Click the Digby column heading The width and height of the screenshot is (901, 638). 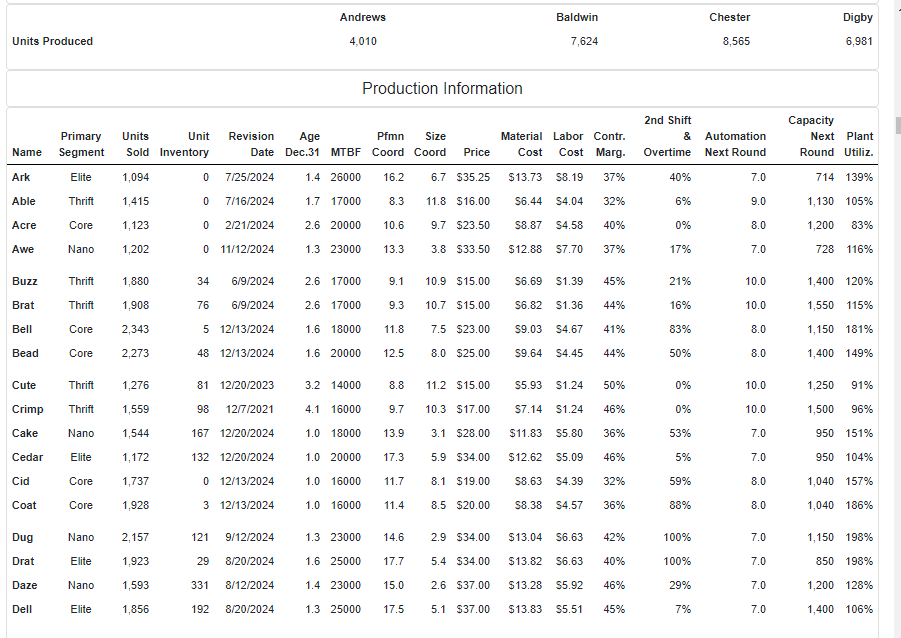[x=857, y=17]
